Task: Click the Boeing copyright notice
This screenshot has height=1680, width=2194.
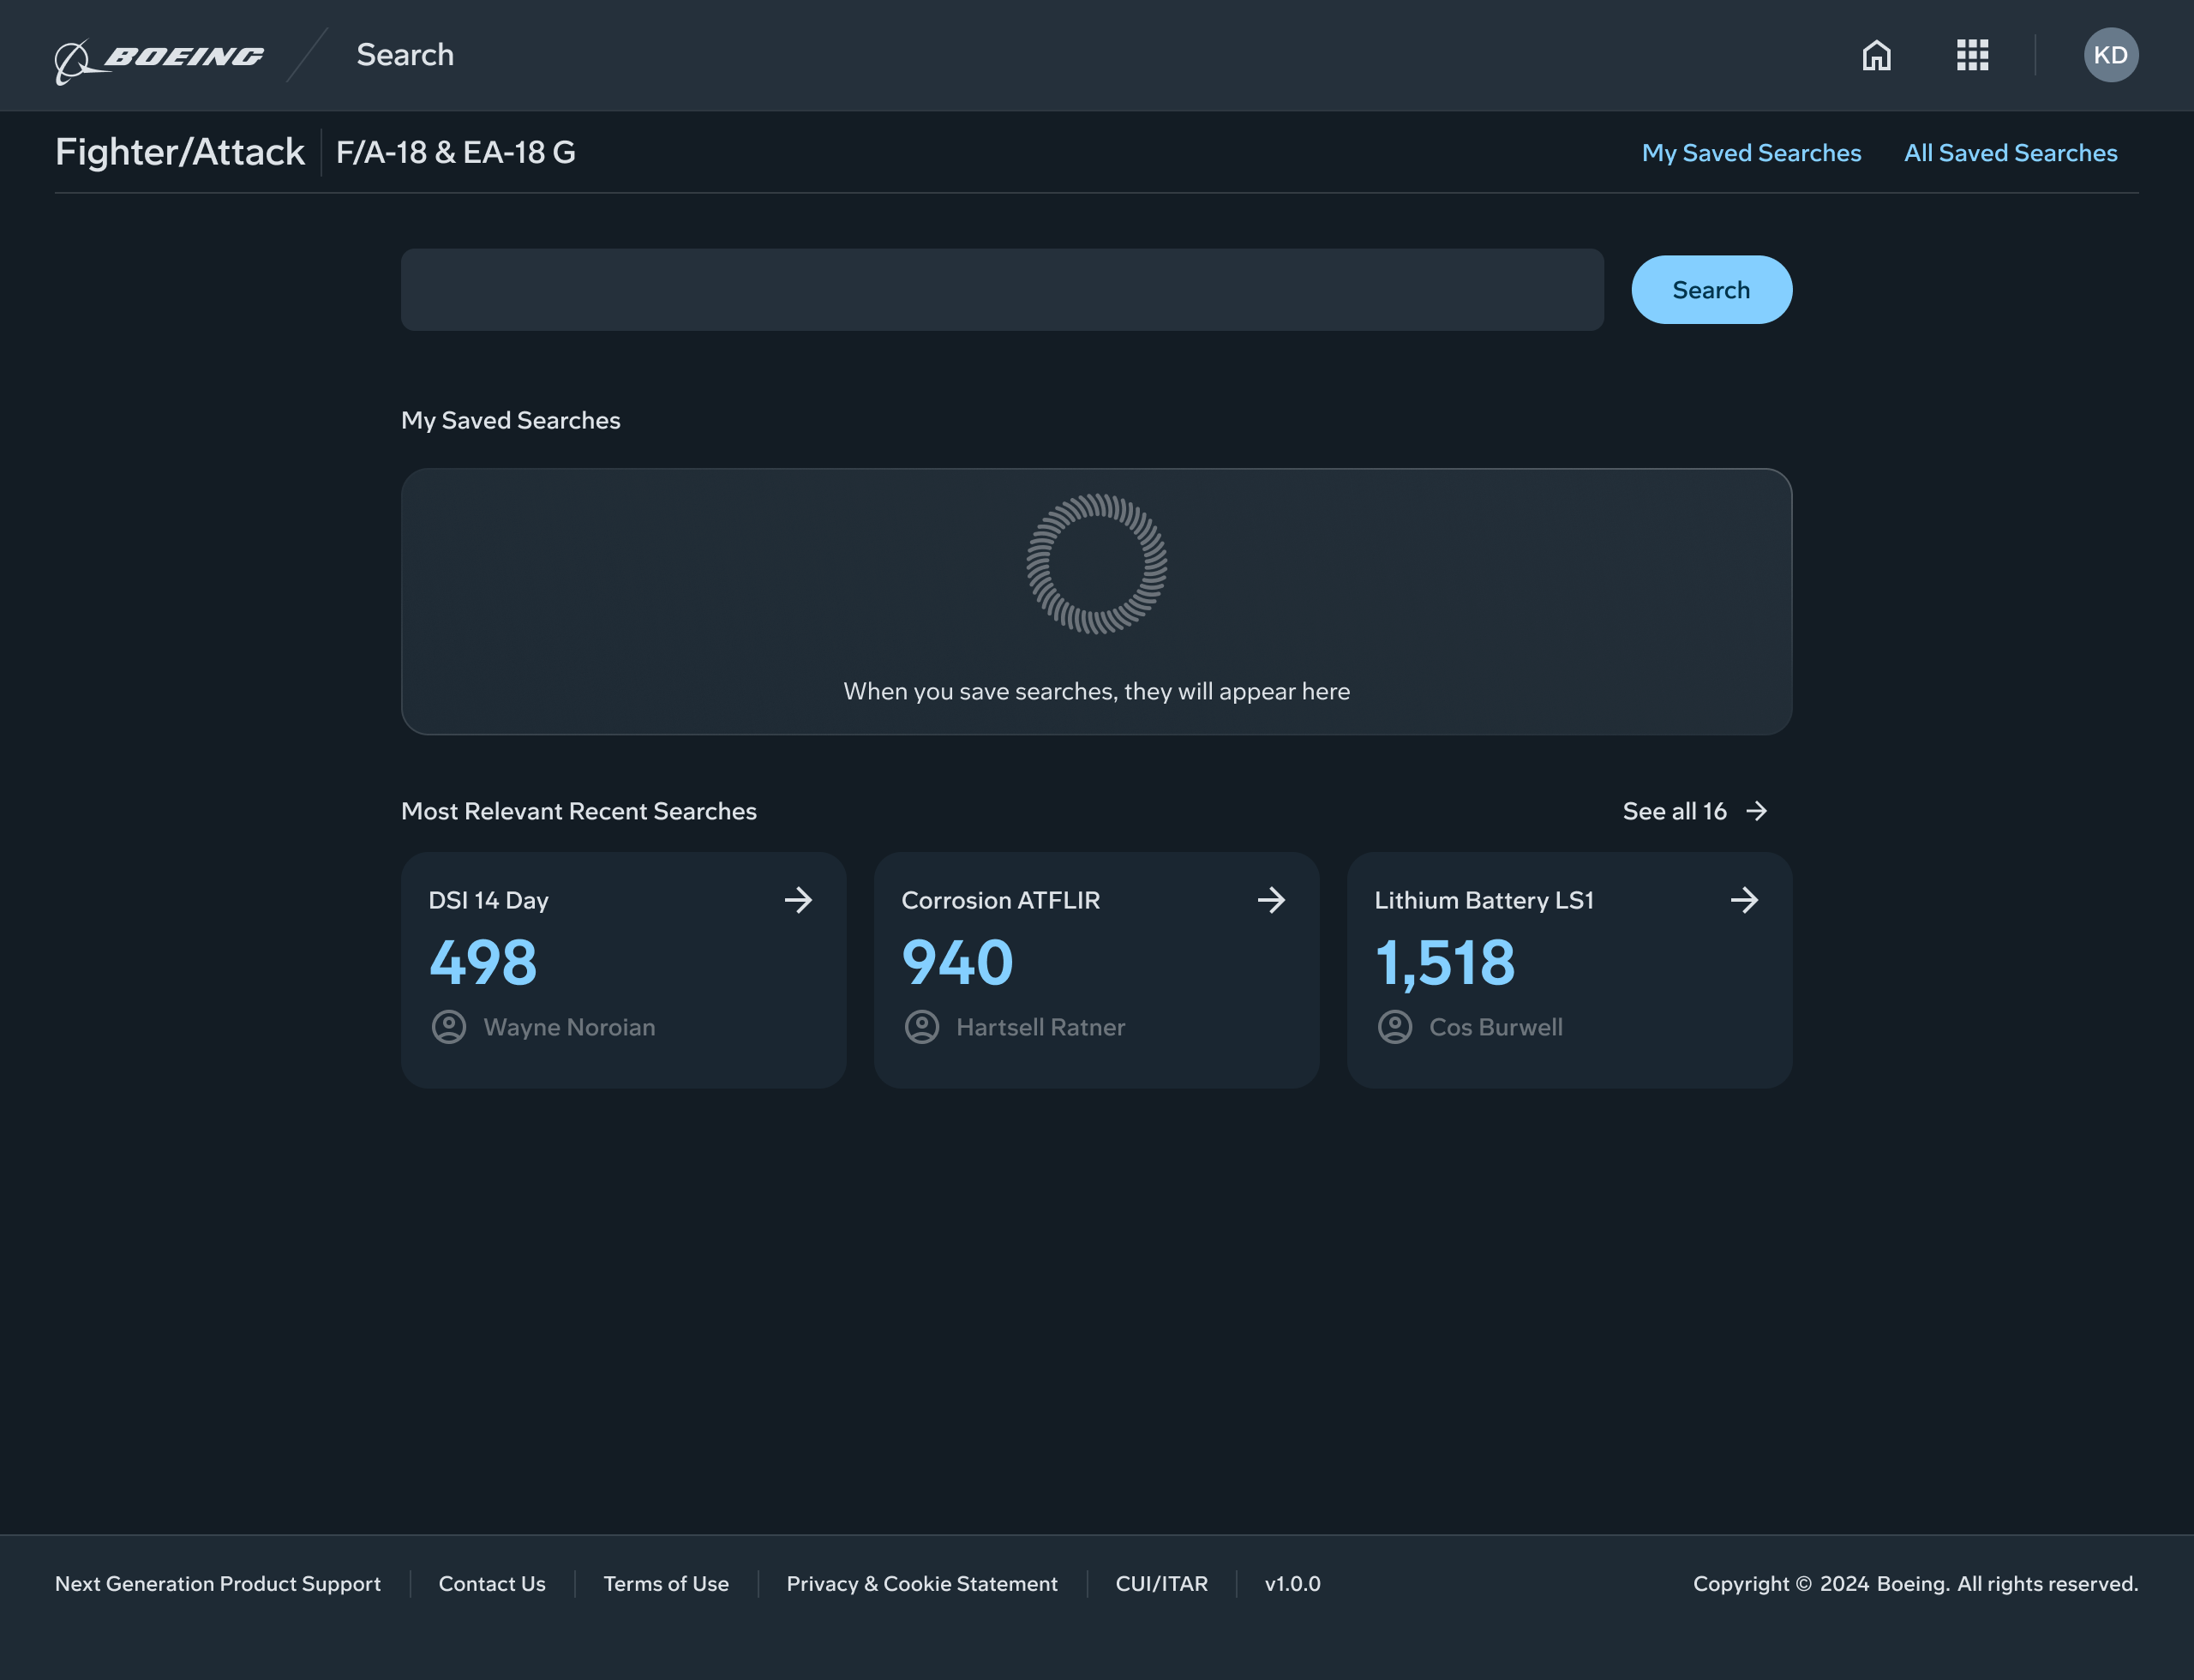Action: (x=1915, y=1584)
